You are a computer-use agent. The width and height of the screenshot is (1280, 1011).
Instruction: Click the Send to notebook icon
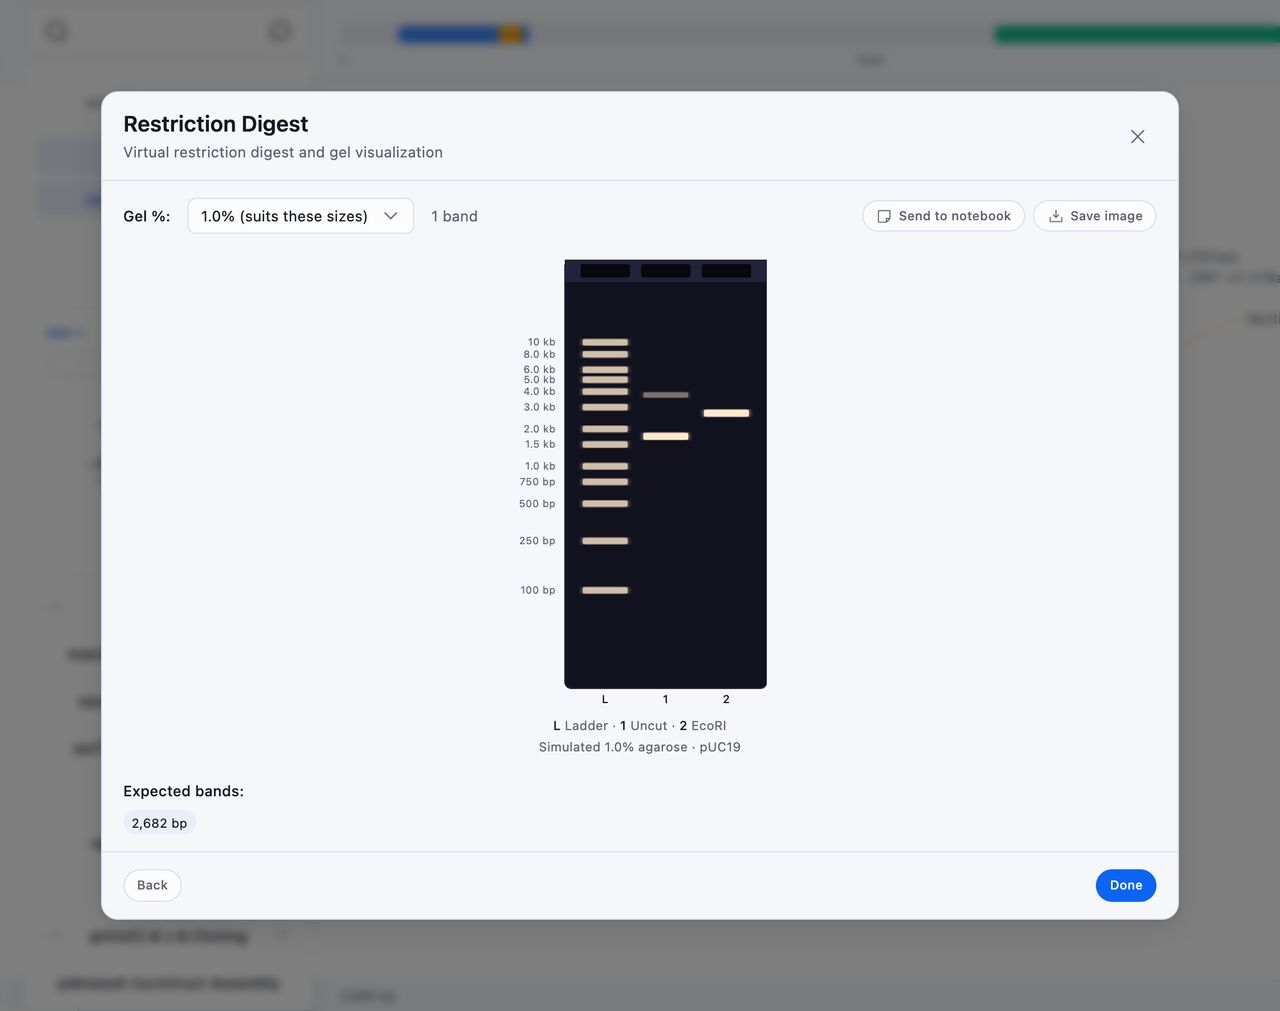[884, 216]
